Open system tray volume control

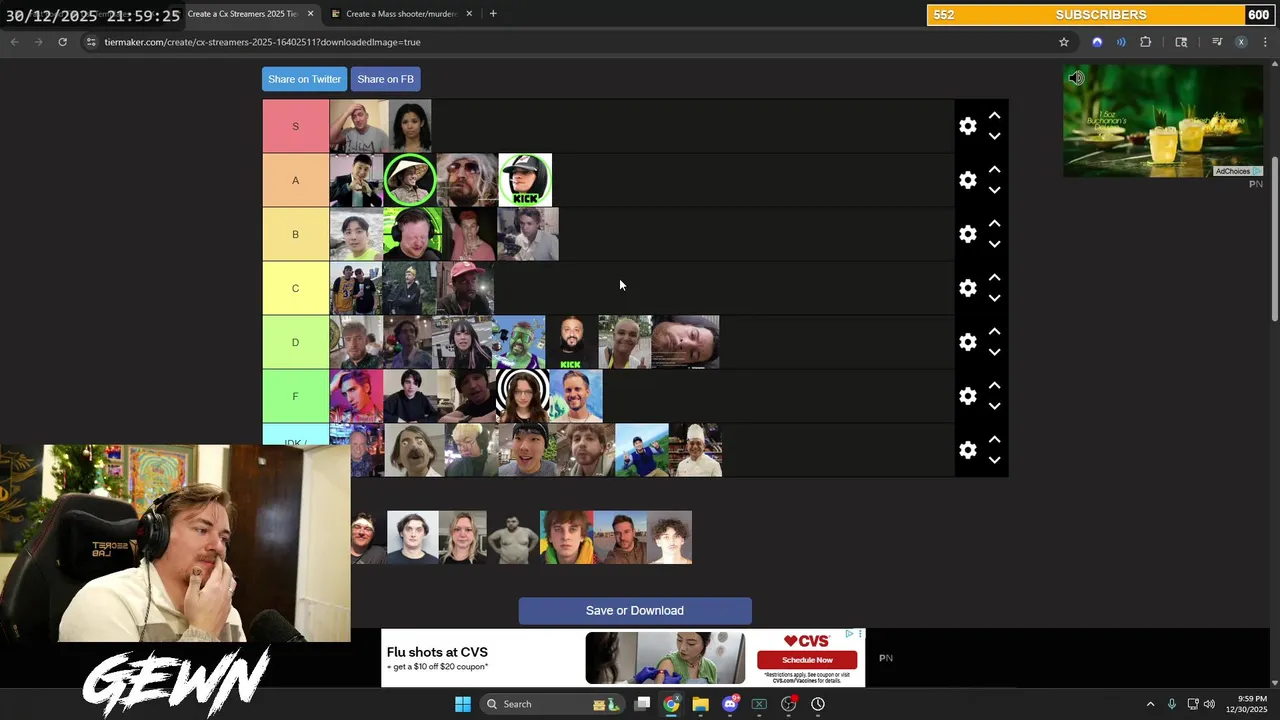(1209, 704)
